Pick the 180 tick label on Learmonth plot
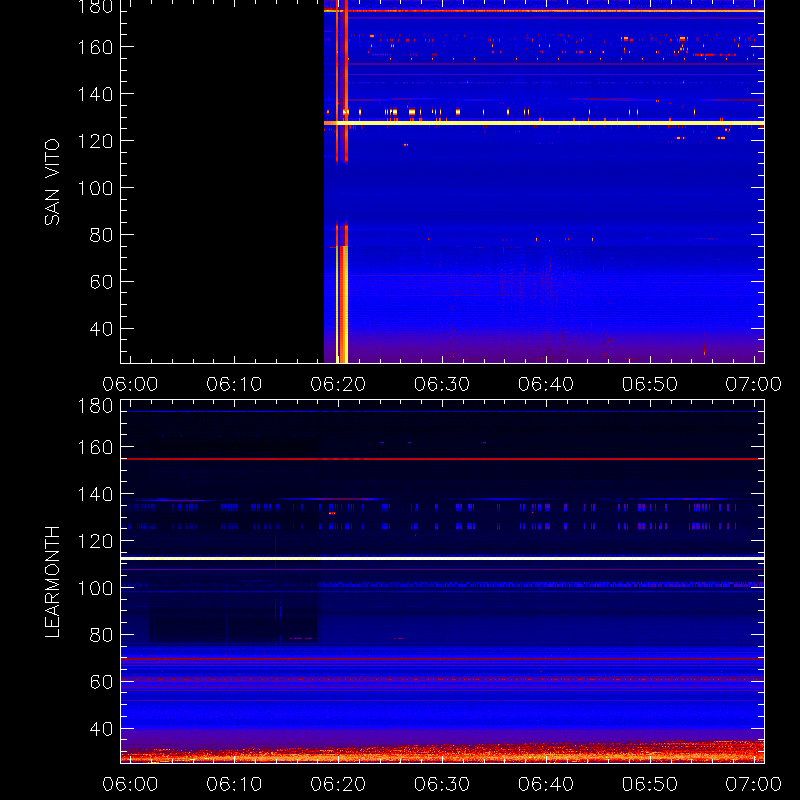This screenshot has height=800, width=800. [x=95, y=406]
